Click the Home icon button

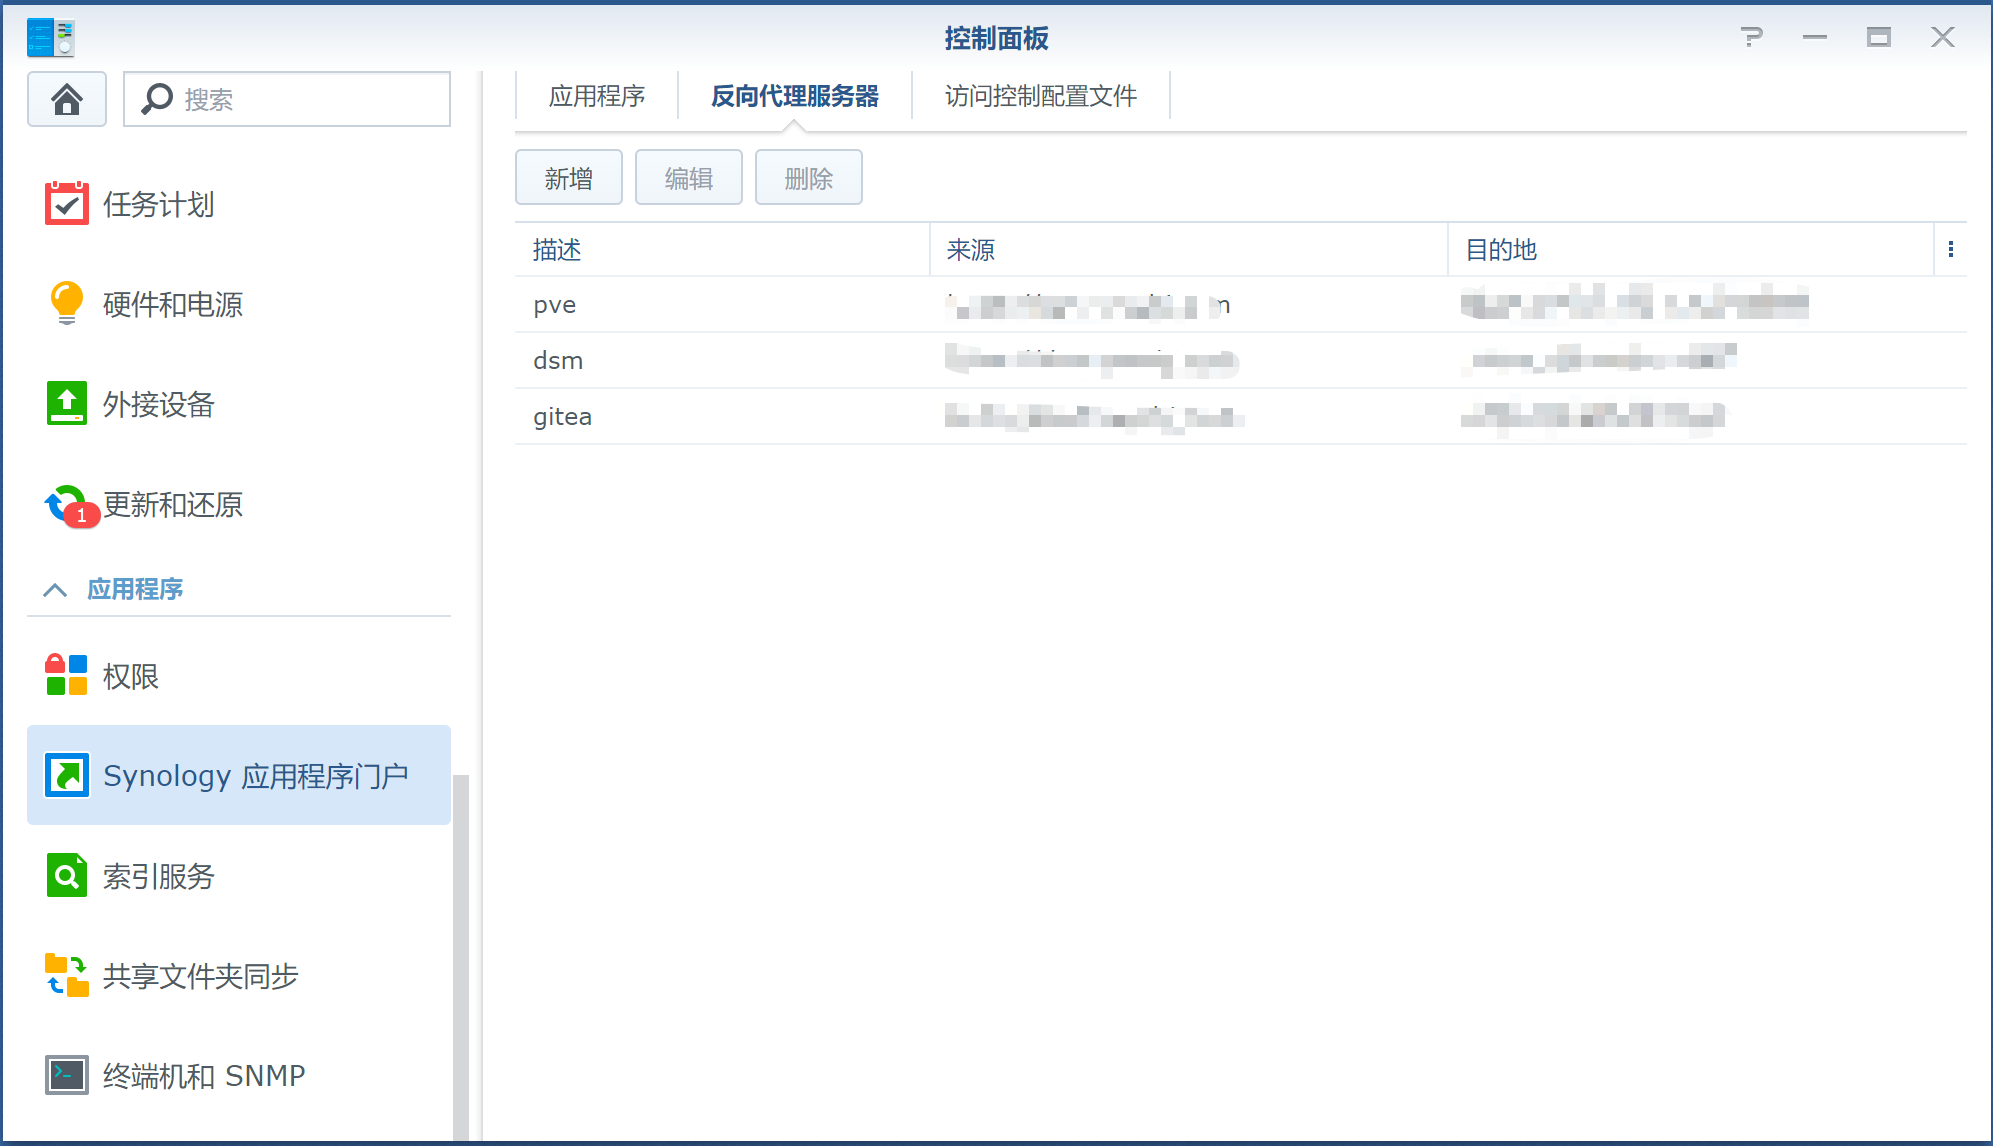pyautogui.click(x=67, y=99)
